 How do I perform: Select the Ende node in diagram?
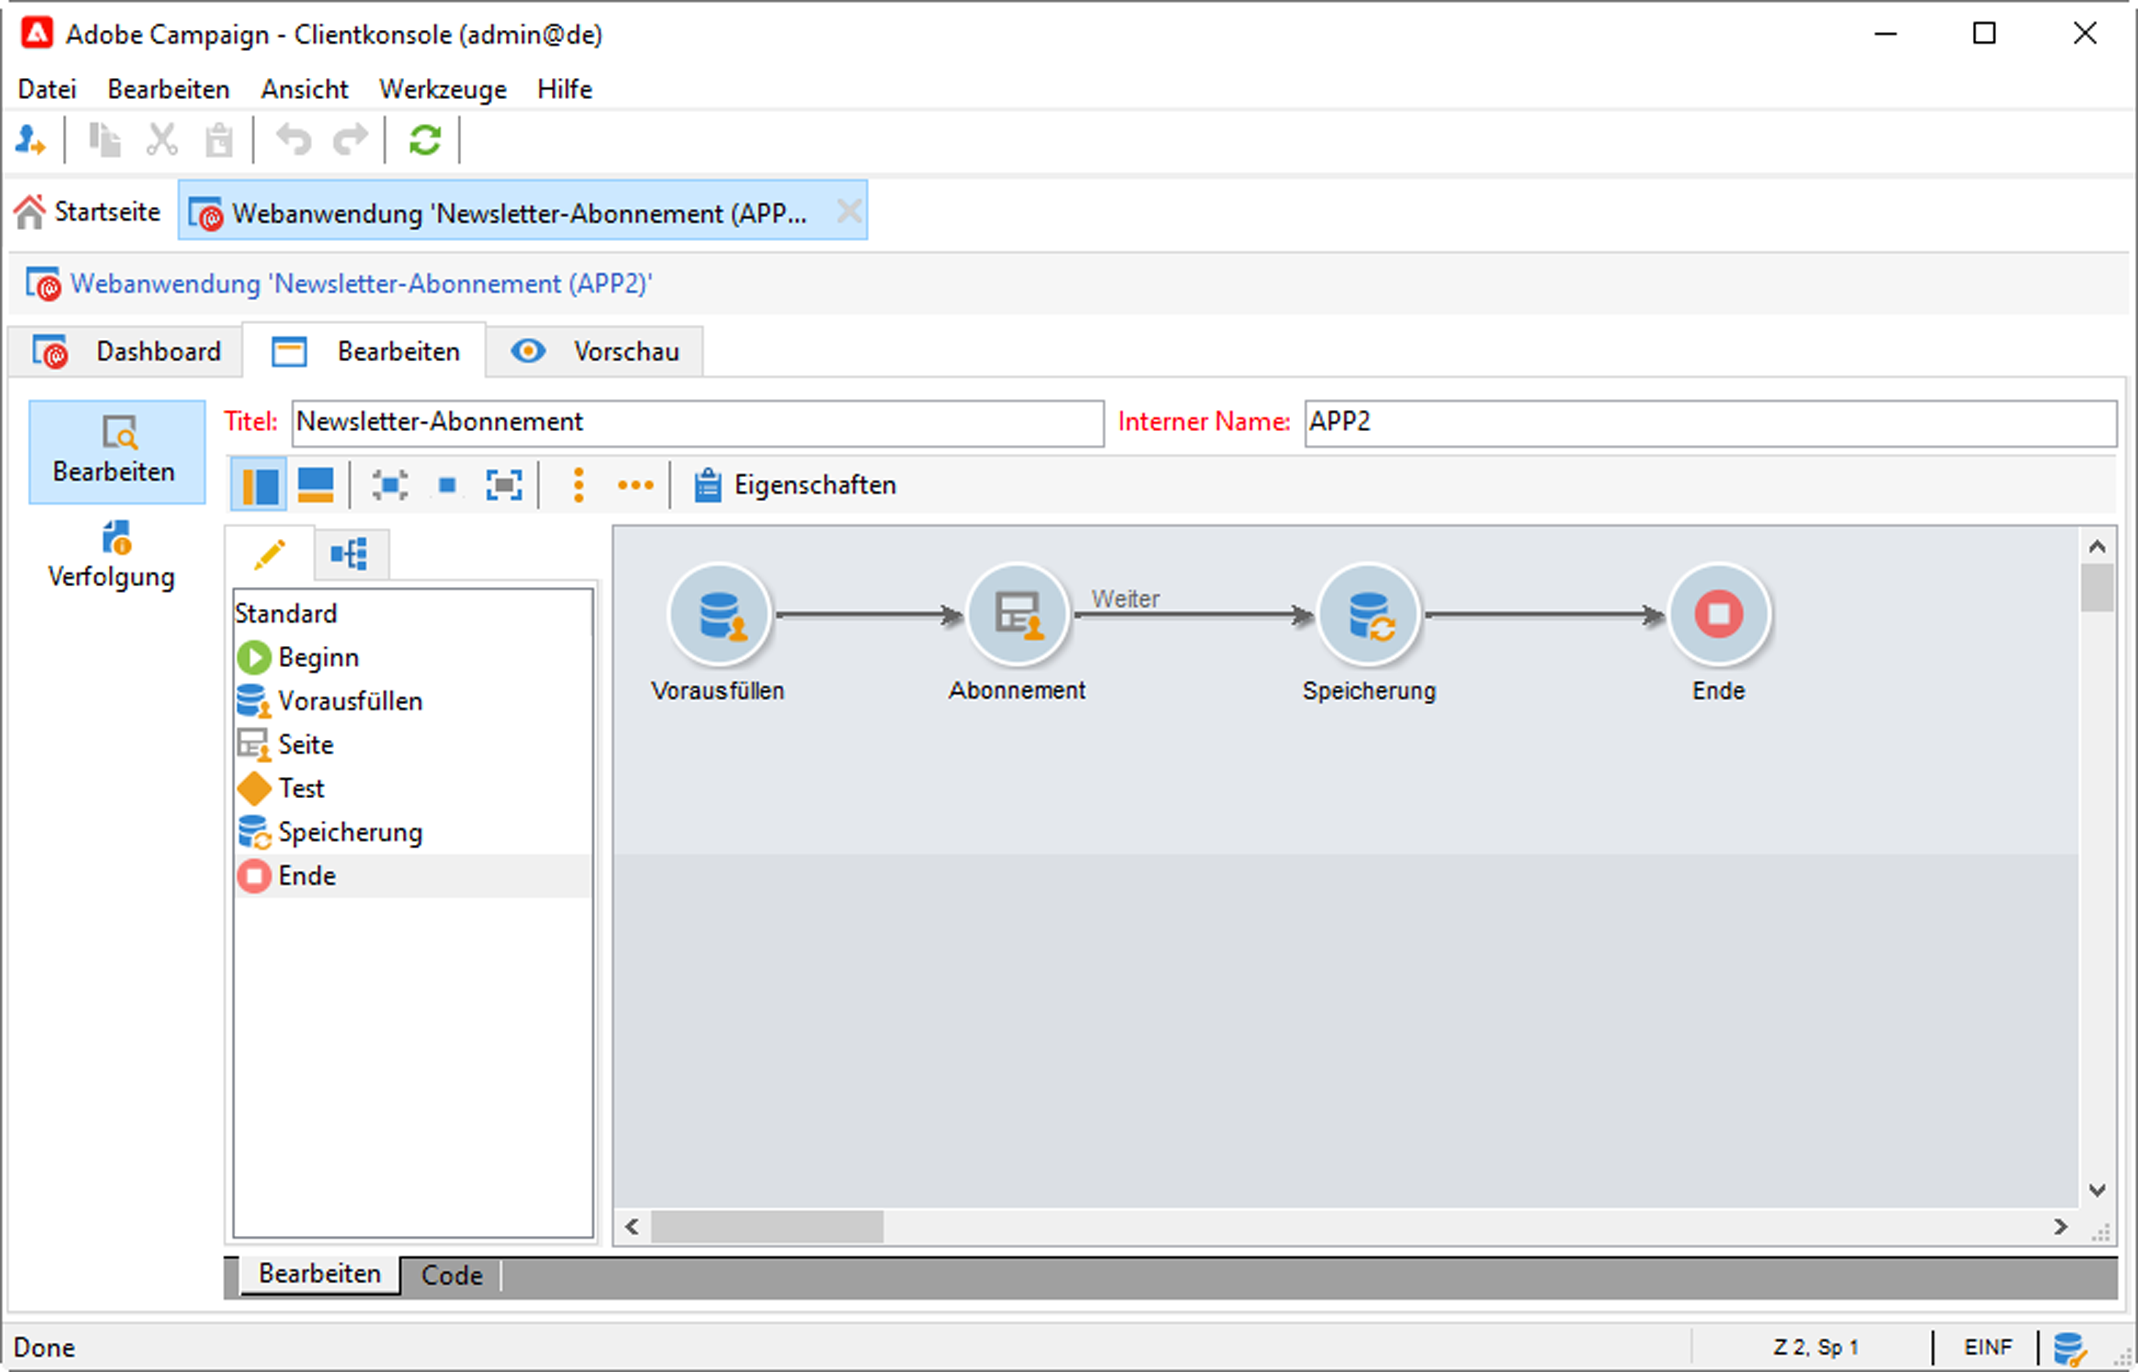pos(1718,614)
